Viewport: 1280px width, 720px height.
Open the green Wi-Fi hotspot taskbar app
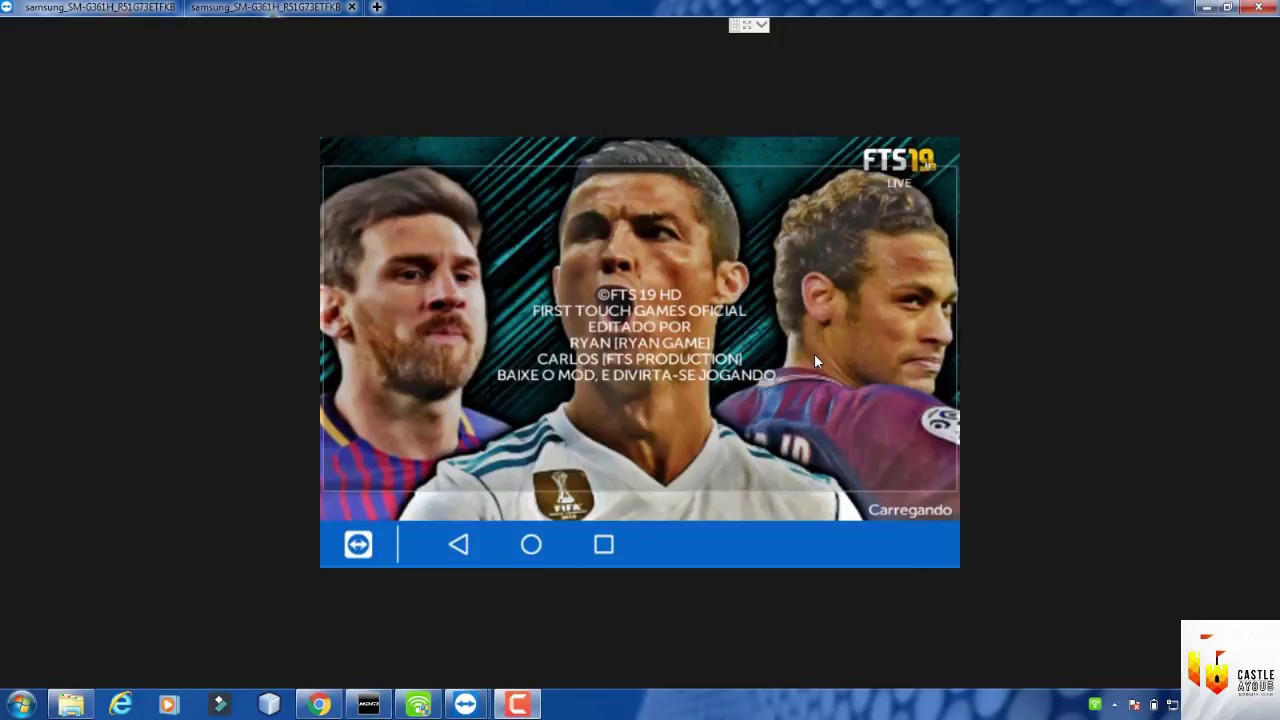[x=418, y=704]
